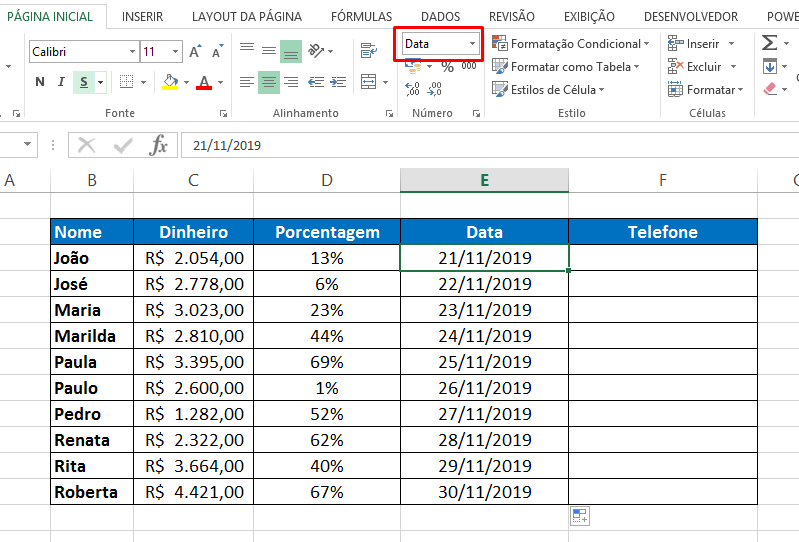
Task: Open REVISÃO tab
Action: 512,17
